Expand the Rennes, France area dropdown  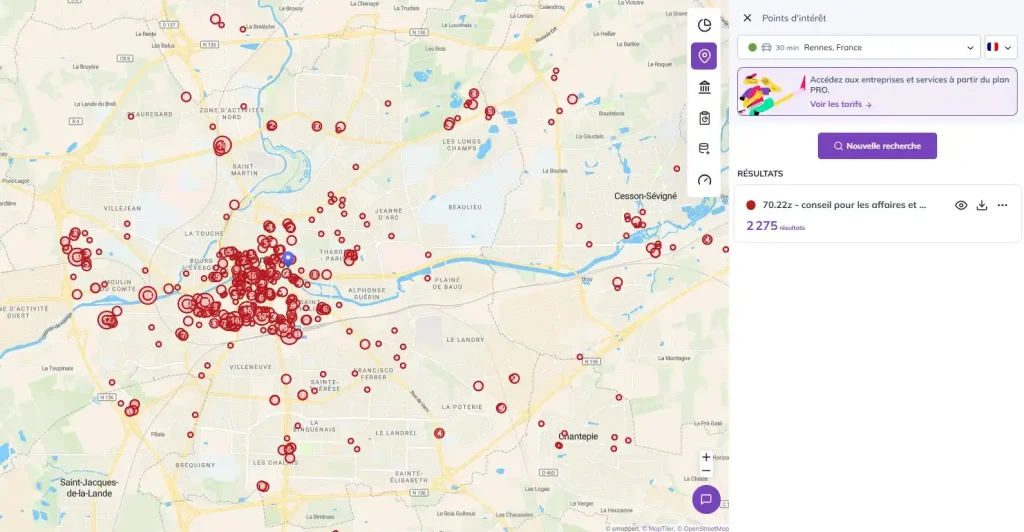point(859,48)
